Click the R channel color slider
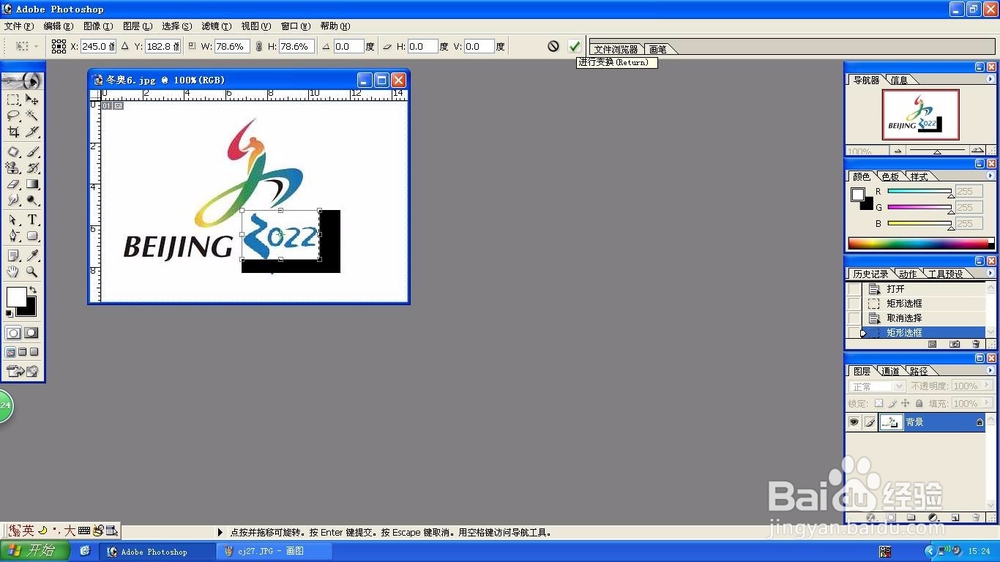Screen dimensions: 1000x562 pyautogui.click(x=919, y=191)
